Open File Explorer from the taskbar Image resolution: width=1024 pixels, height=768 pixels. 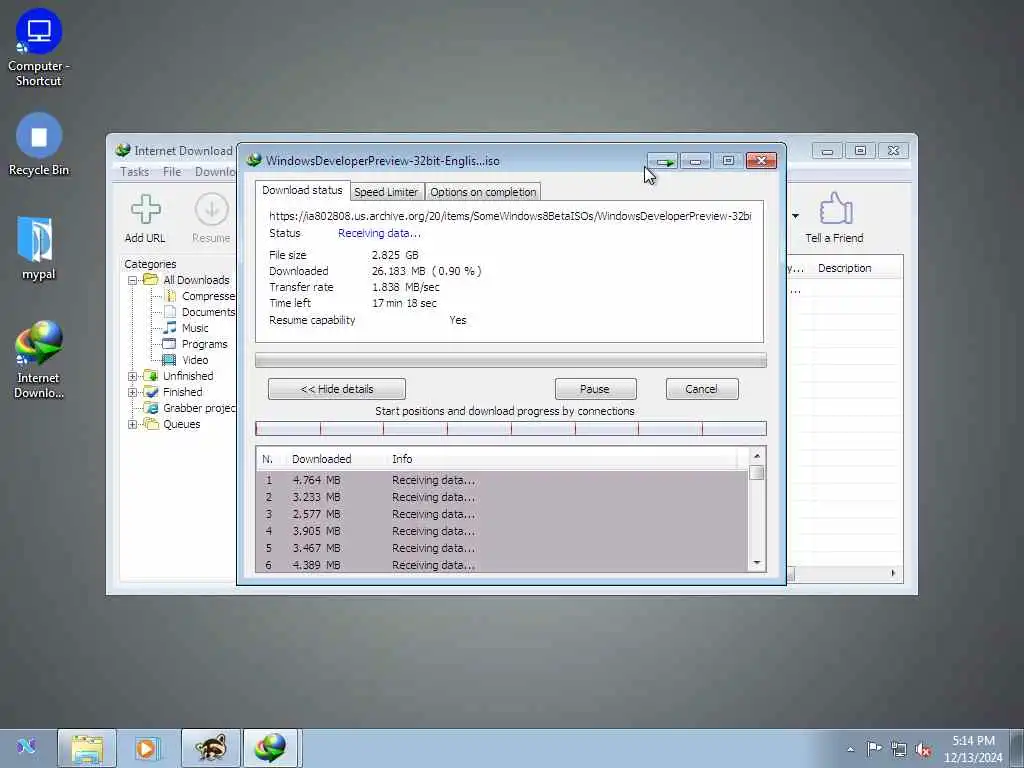(x=87, y=748)
